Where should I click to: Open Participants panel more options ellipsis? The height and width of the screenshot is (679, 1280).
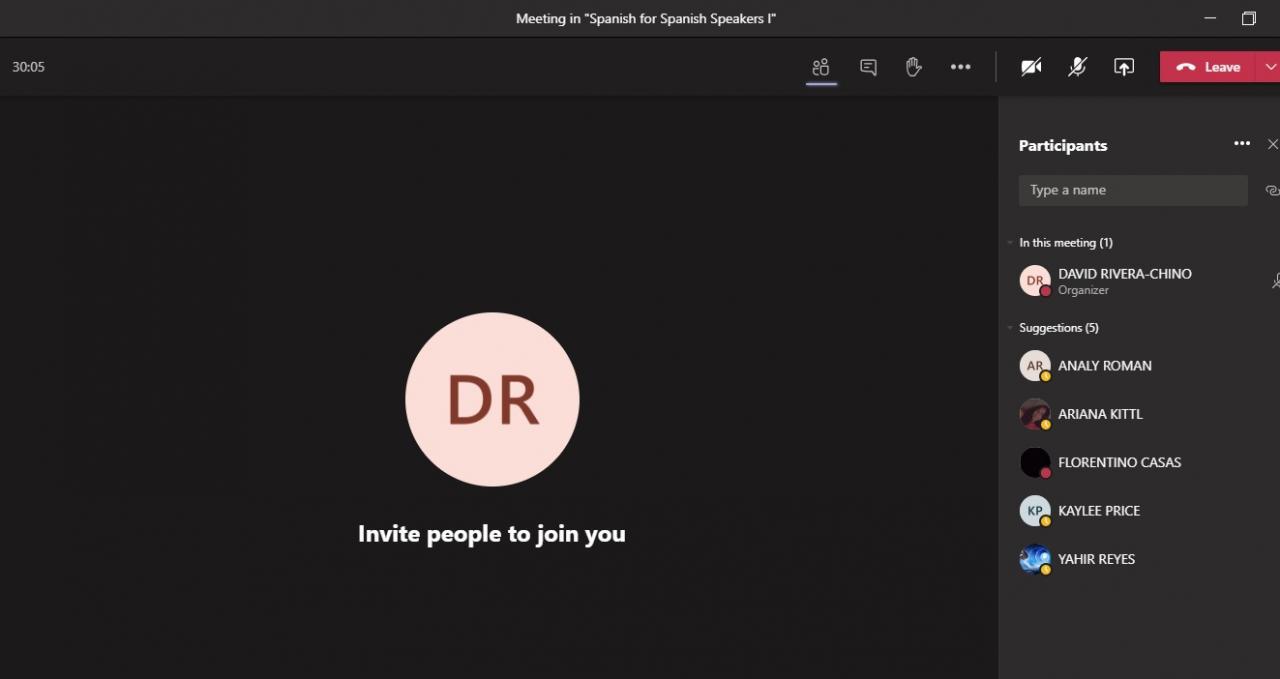tap(1242, 144)
